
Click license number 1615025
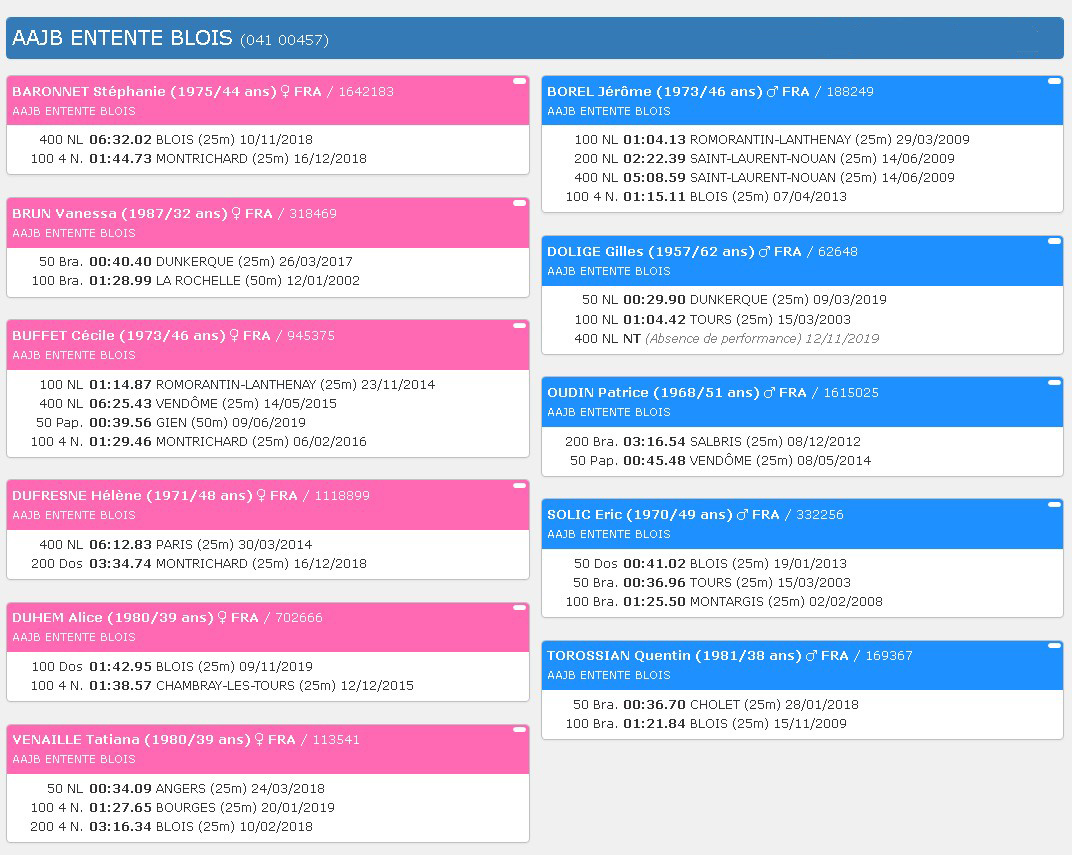[x=851, y=392]
